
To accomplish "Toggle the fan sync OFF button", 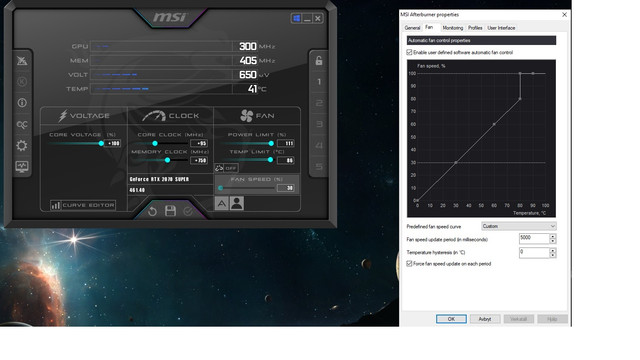I will [x=227, y=168].
